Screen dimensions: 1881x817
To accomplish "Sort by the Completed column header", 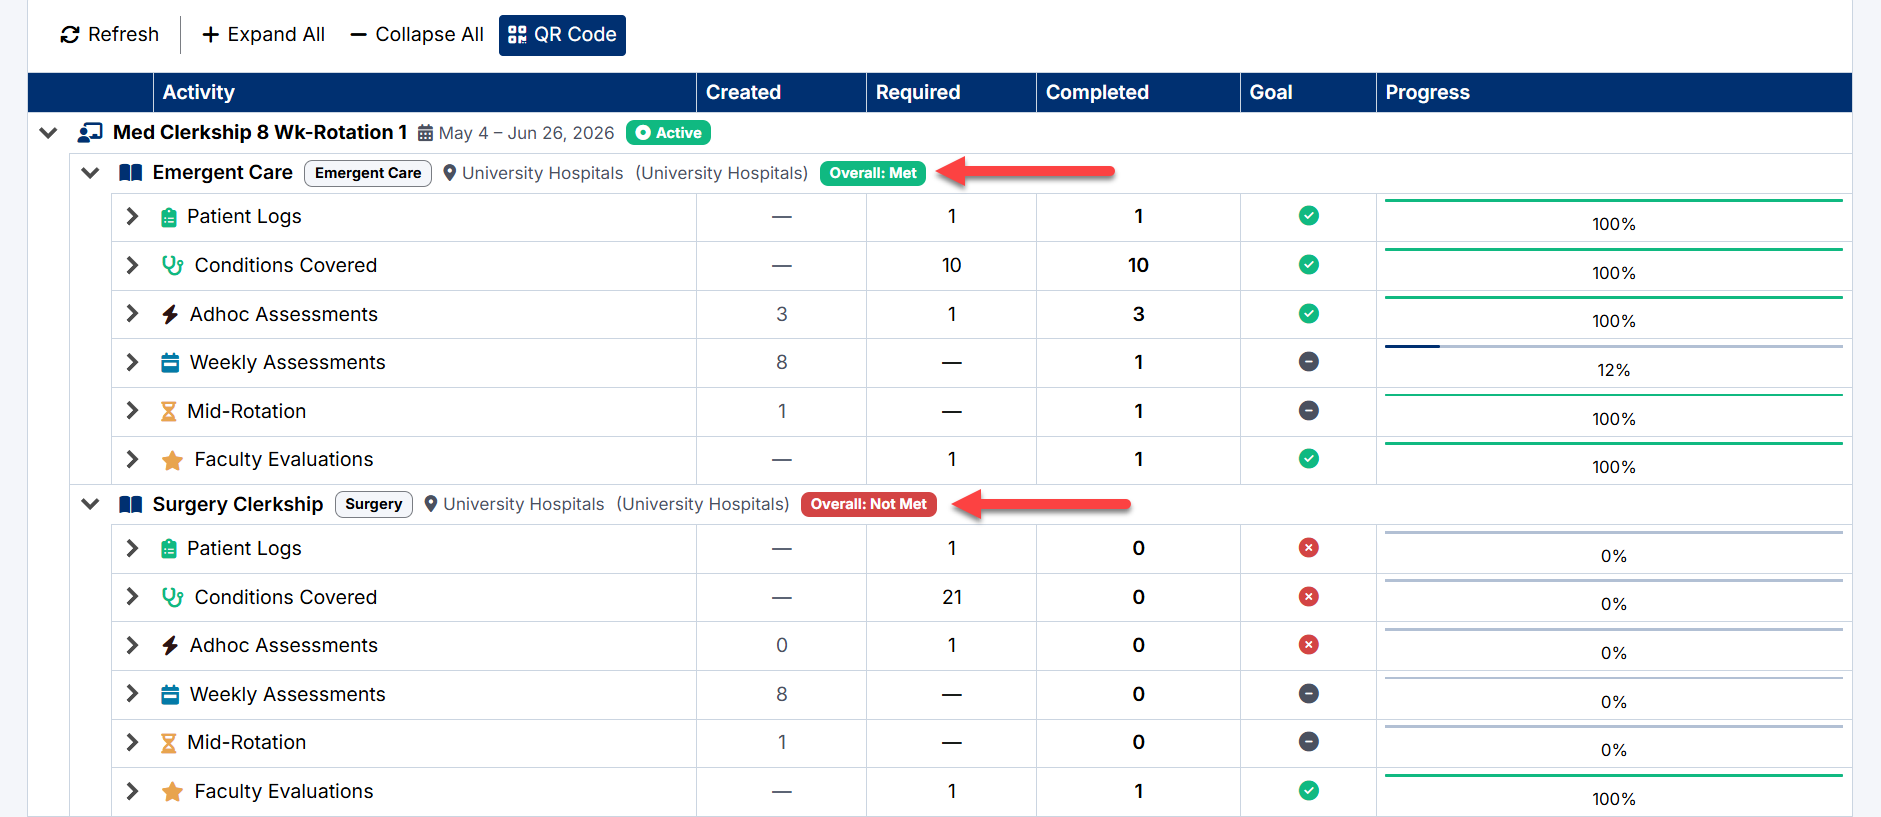I will (1097, 92).
